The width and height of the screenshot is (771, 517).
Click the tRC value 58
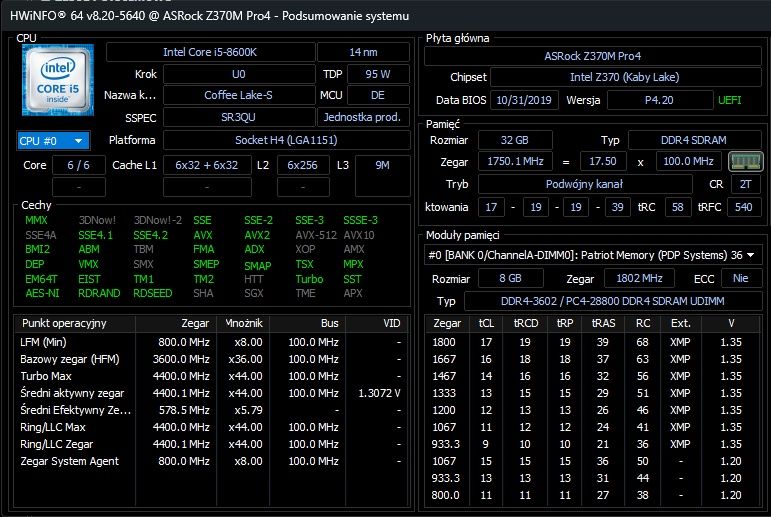pos(678,207)
